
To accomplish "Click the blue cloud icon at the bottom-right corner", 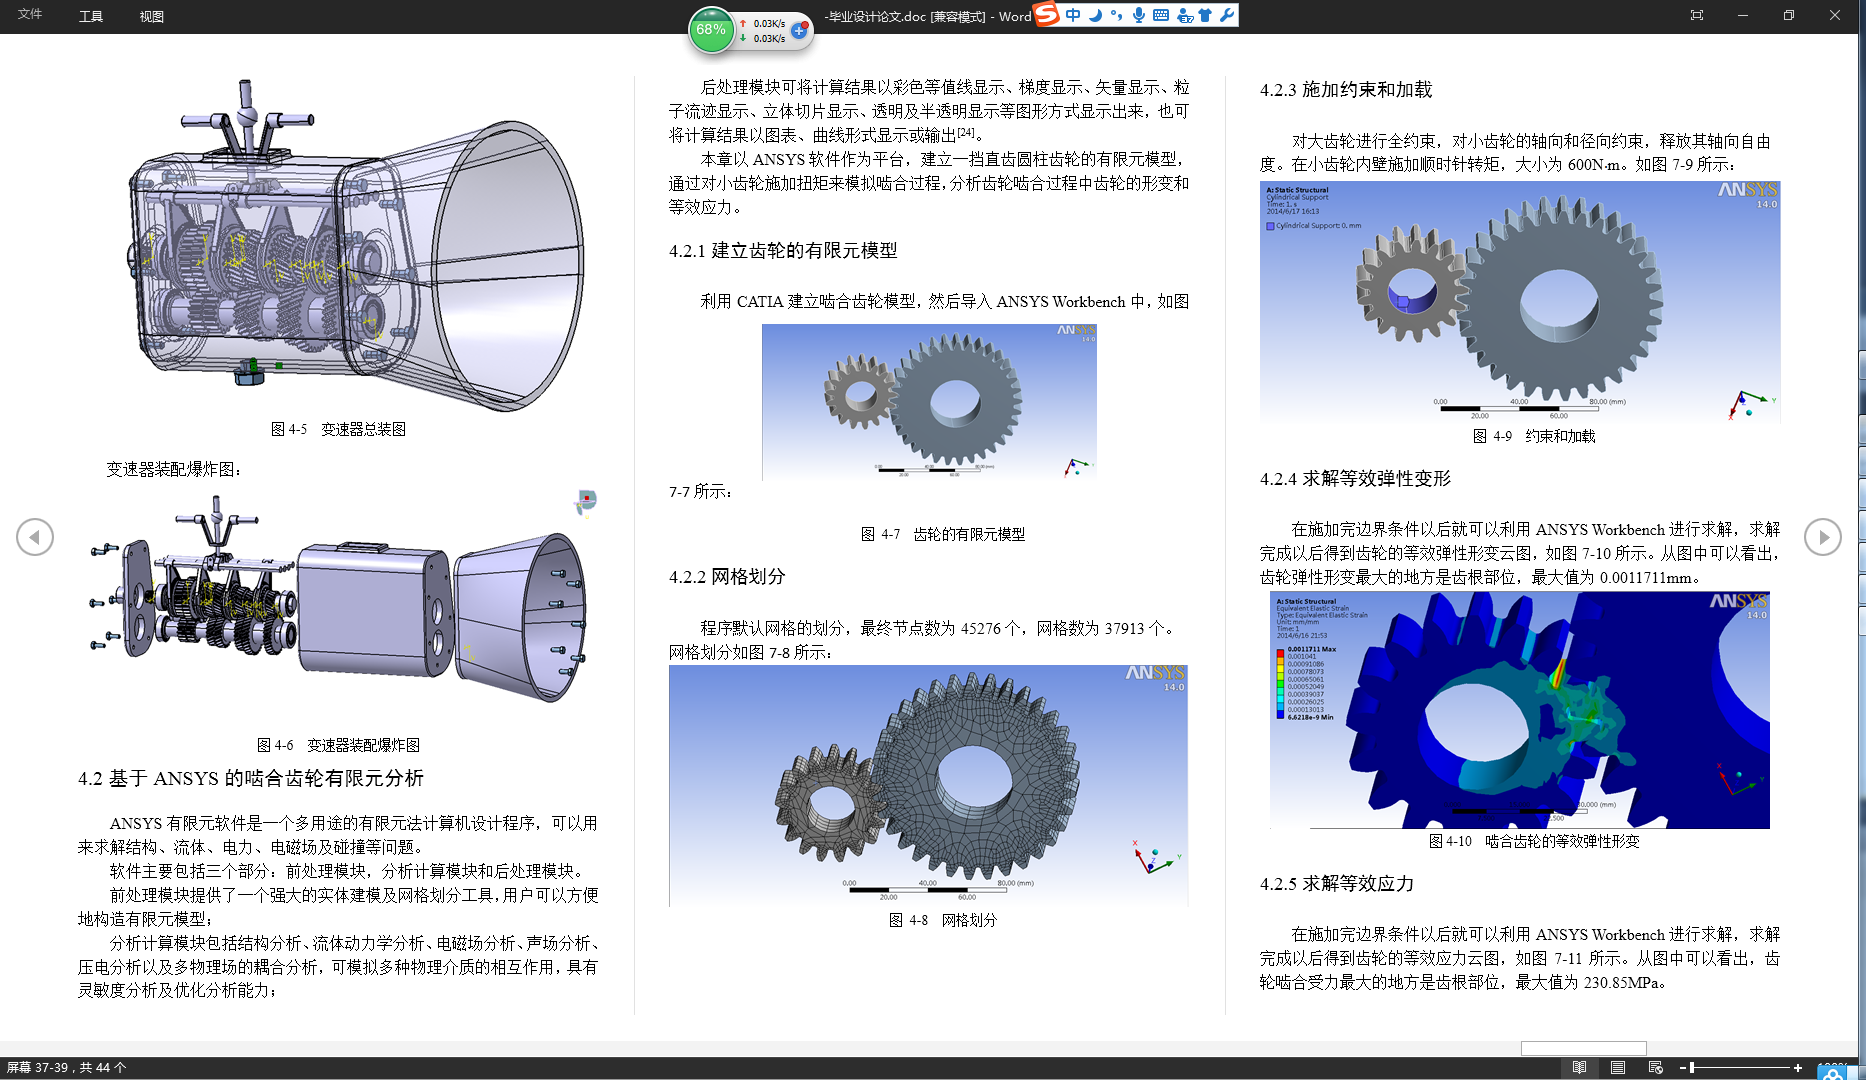I will coord(1832,1073).
